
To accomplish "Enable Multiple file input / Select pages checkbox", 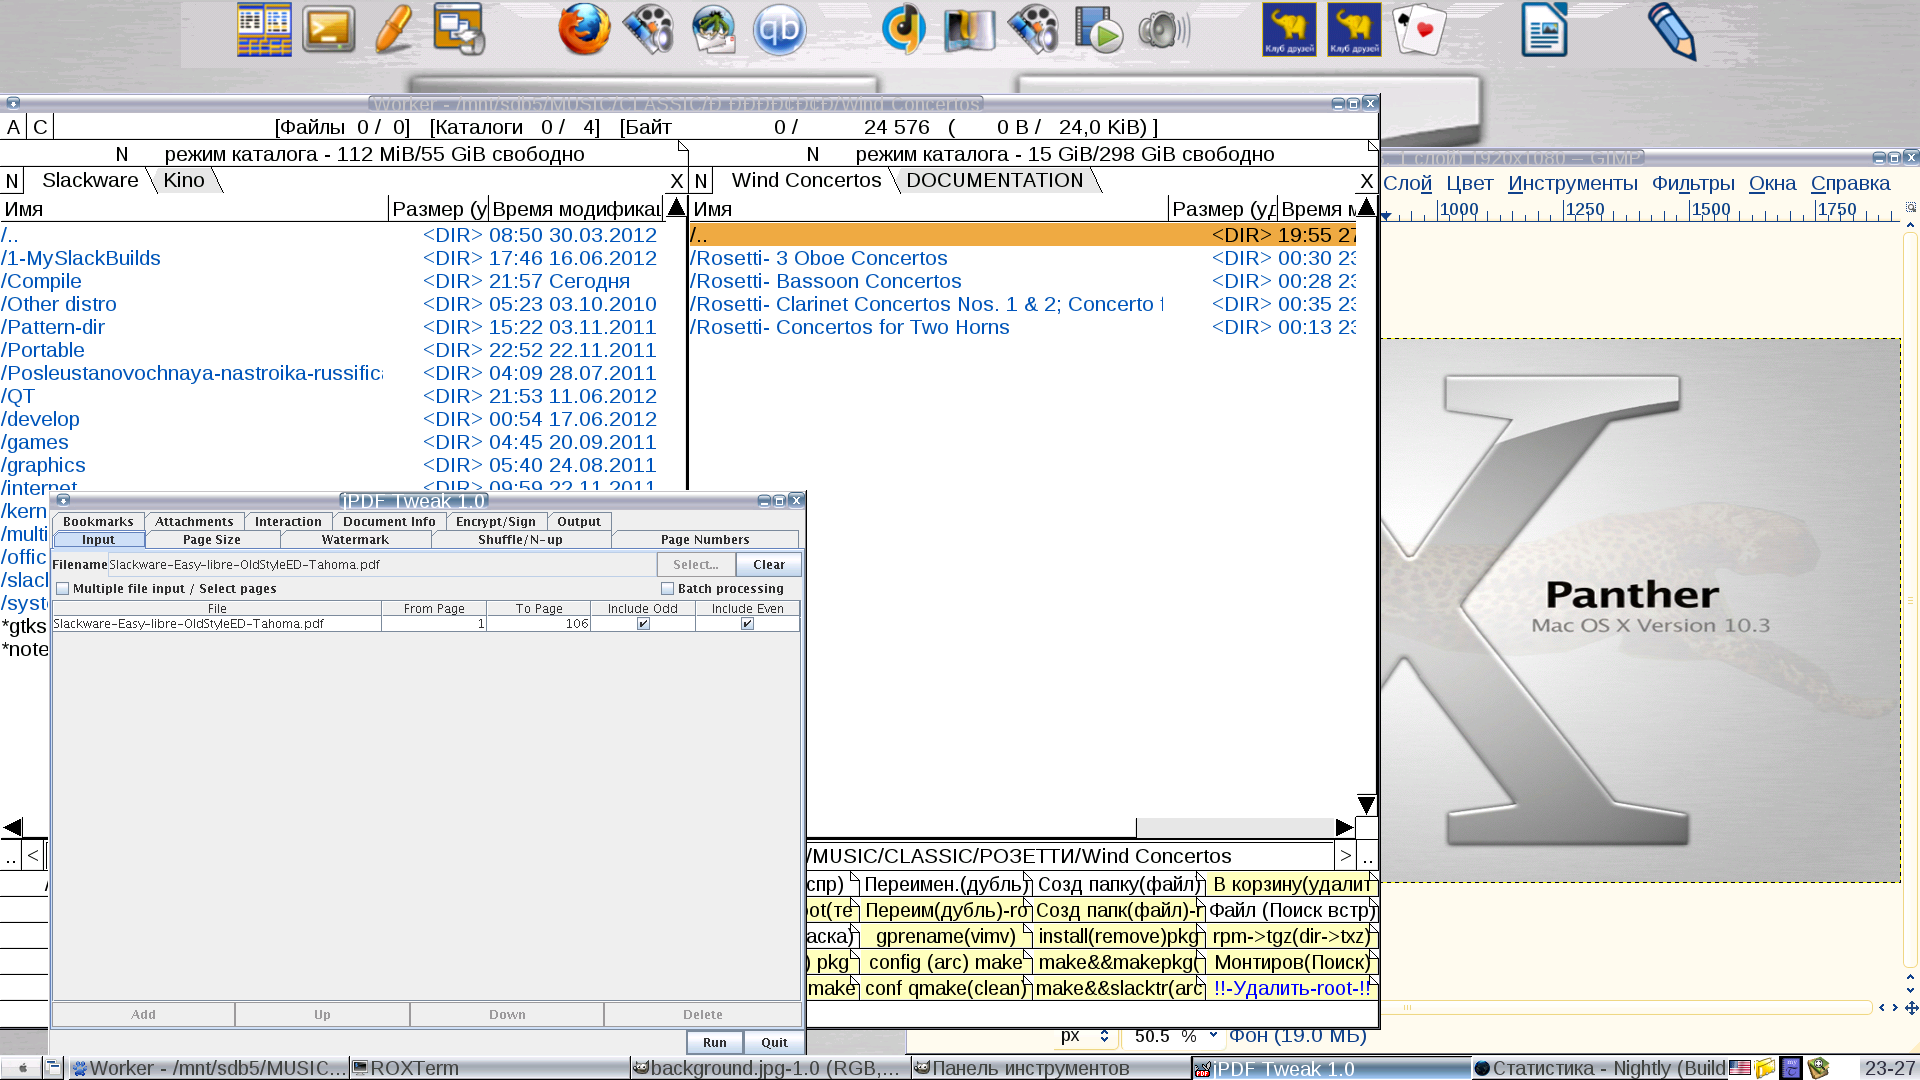I will click(63, 589).
